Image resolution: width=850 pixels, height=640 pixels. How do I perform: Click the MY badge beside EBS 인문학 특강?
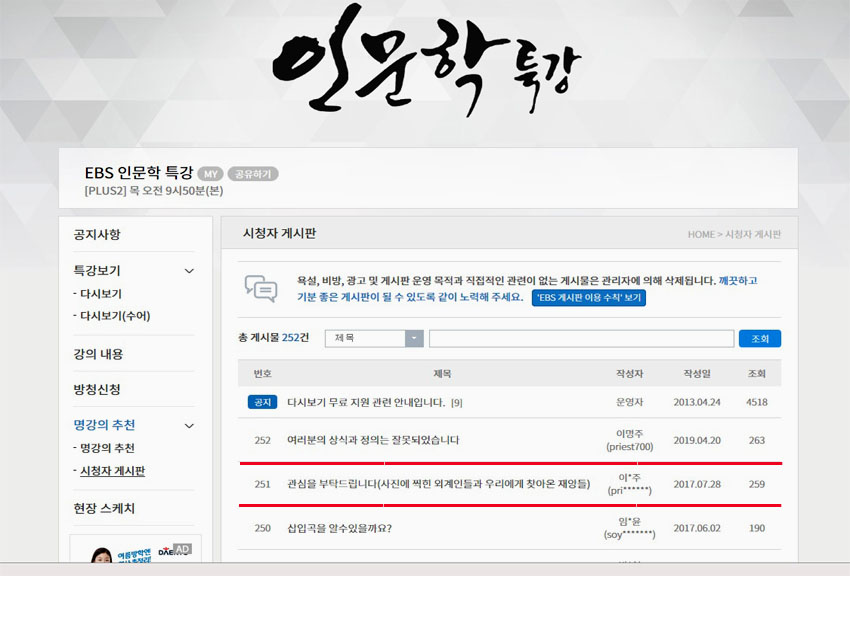(210, 174)
